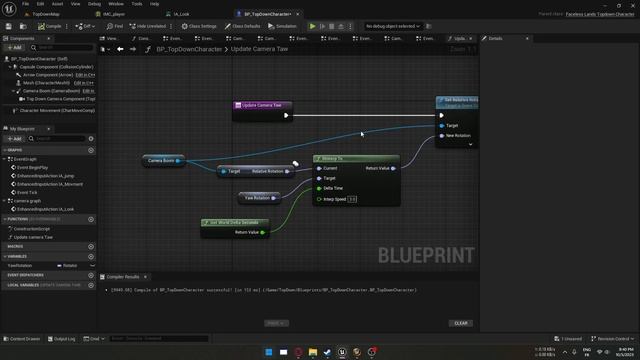The width and height of the screenshot is (640, 360).
Task: Click the Components search field
Action: pyautogui.click(x=61, y=48)
